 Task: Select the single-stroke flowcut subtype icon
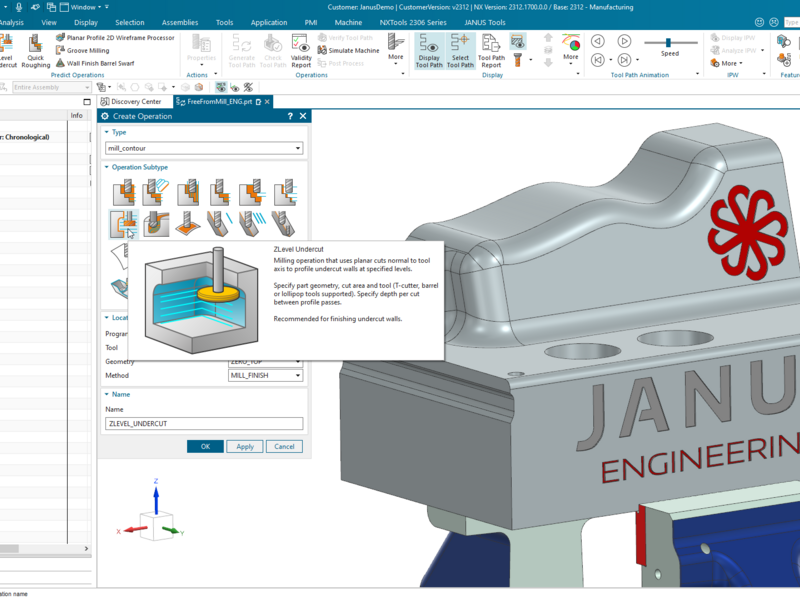point(220,224)
